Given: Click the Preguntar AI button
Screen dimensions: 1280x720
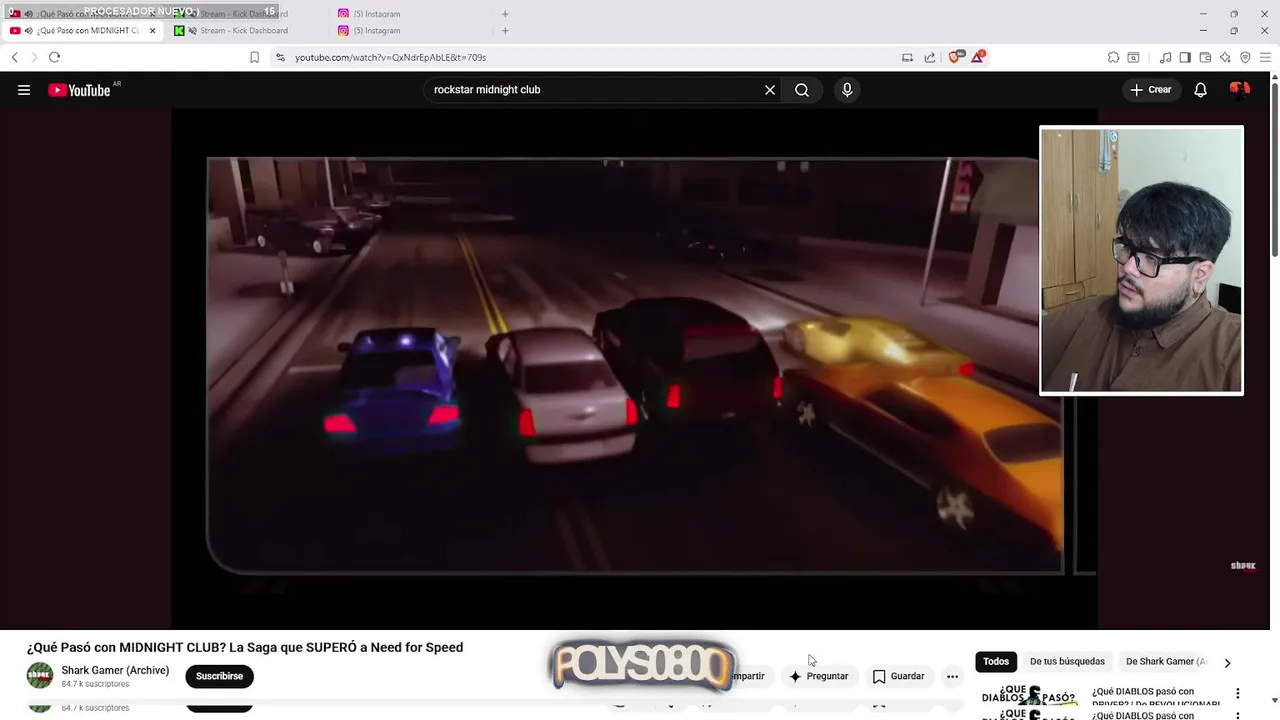Looking at the screenshot, I should point(818,676).
